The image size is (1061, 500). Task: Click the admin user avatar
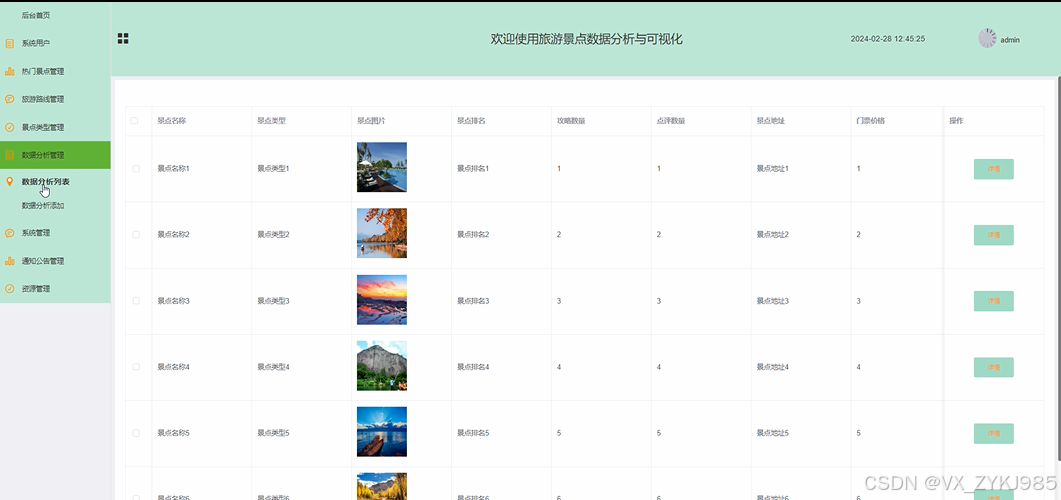987,39
